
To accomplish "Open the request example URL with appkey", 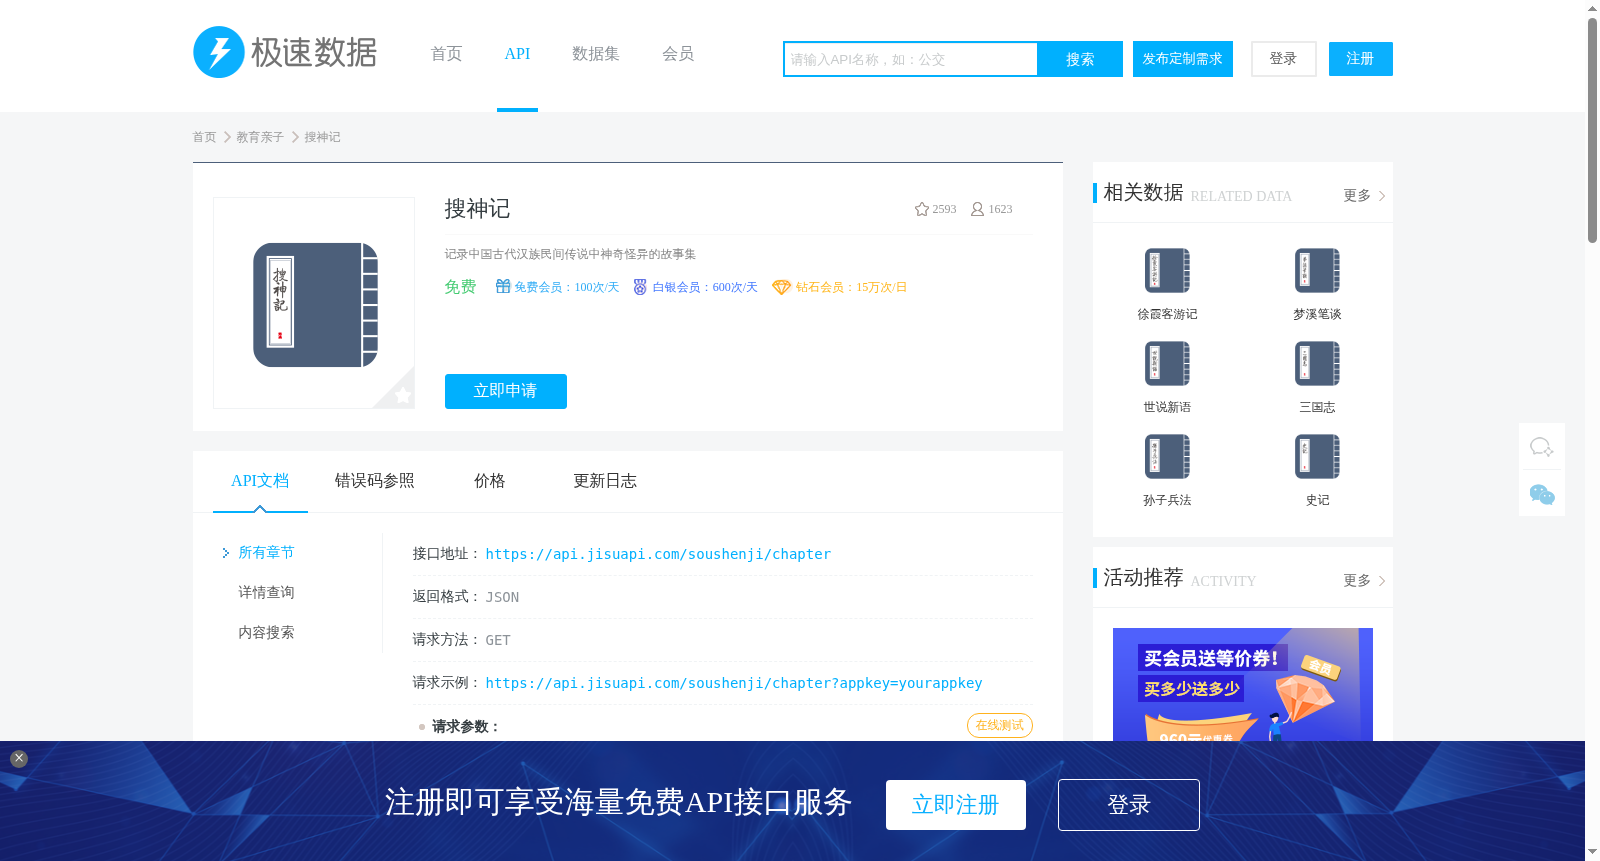I will (734, 683).
